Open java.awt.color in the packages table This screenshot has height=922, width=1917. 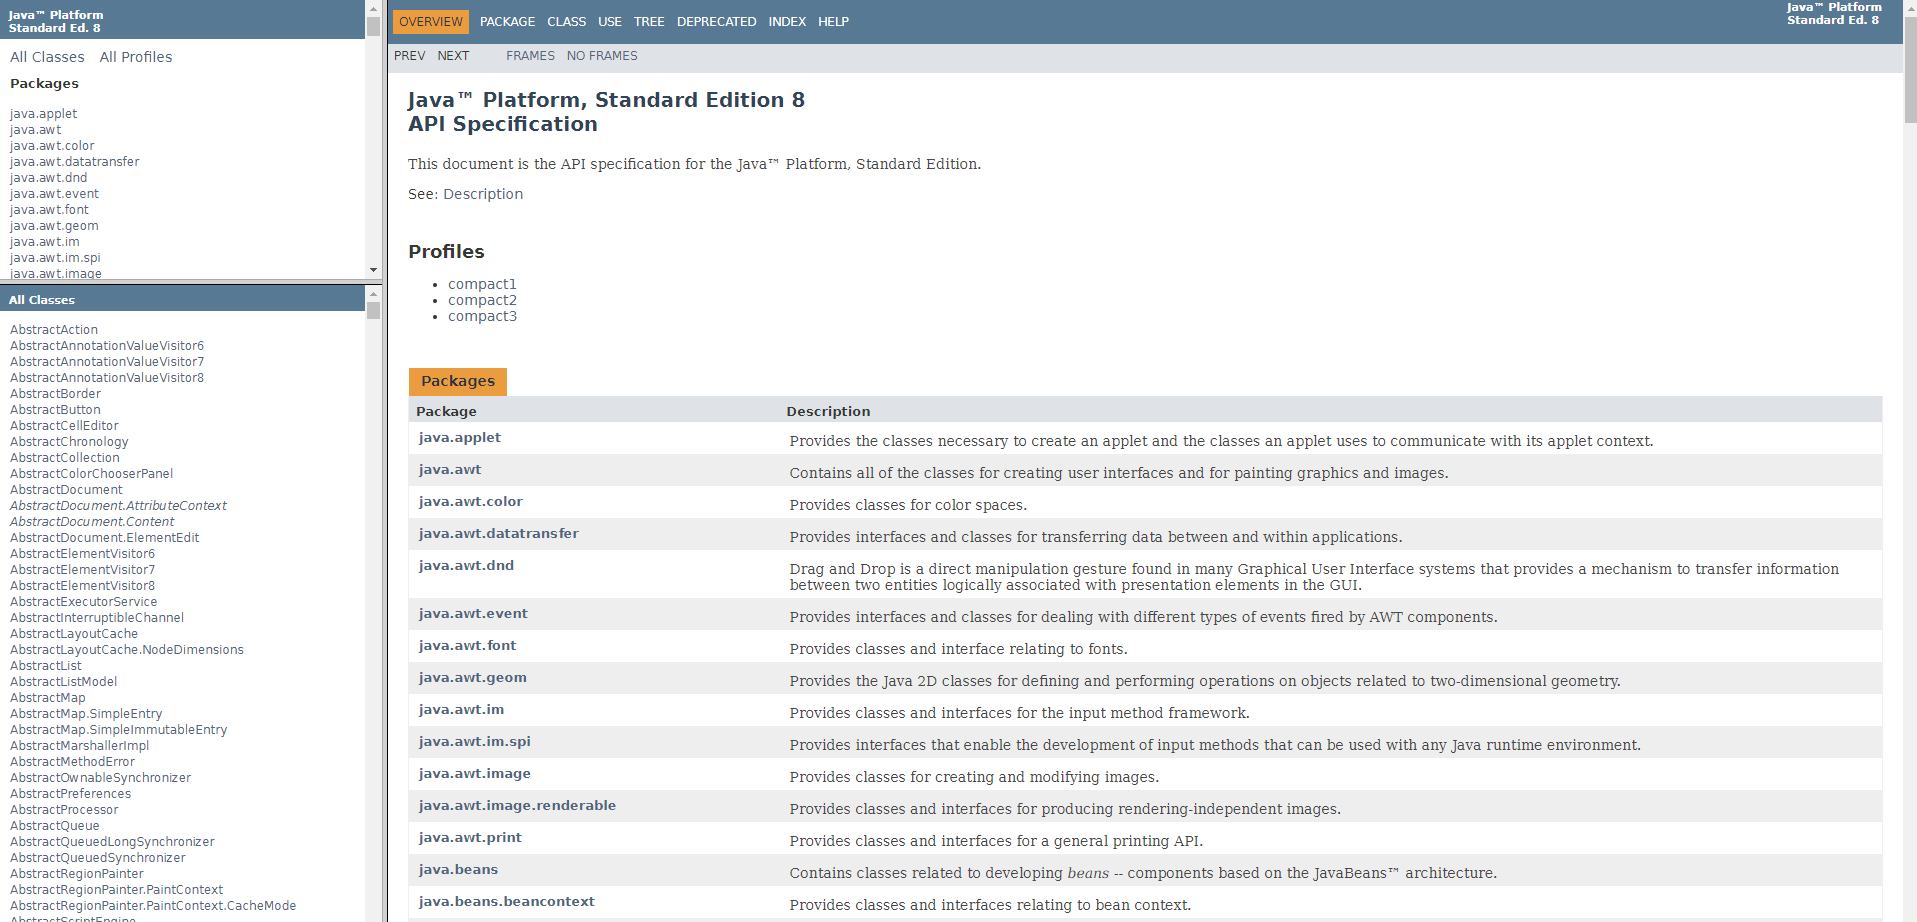pos(471,502)
